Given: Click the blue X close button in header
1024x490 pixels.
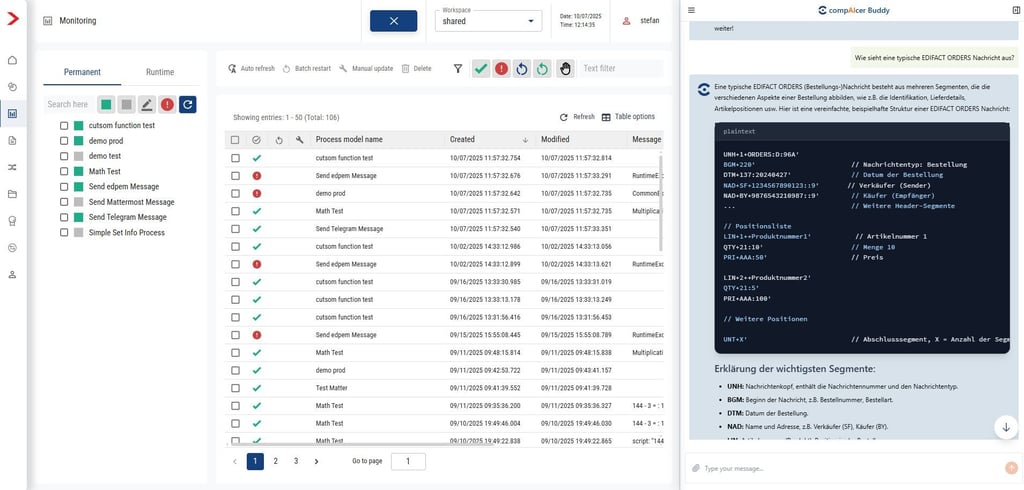Looking at the screenshot, I should point(393,21).
